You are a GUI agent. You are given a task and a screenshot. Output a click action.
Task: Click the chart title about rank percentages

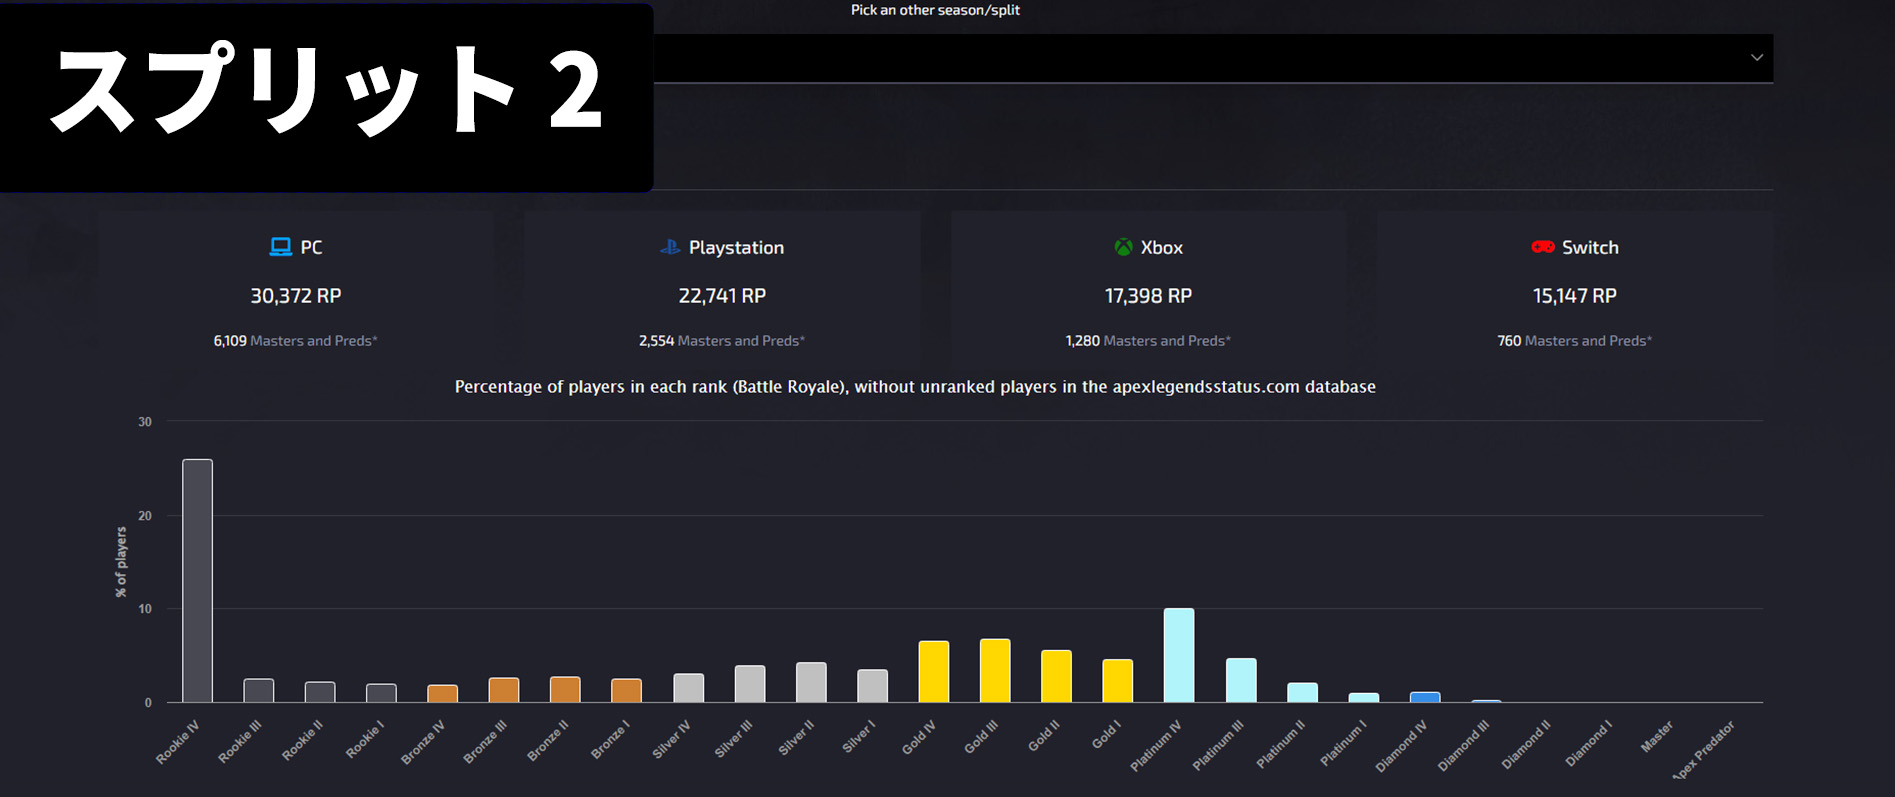point(915,387)
